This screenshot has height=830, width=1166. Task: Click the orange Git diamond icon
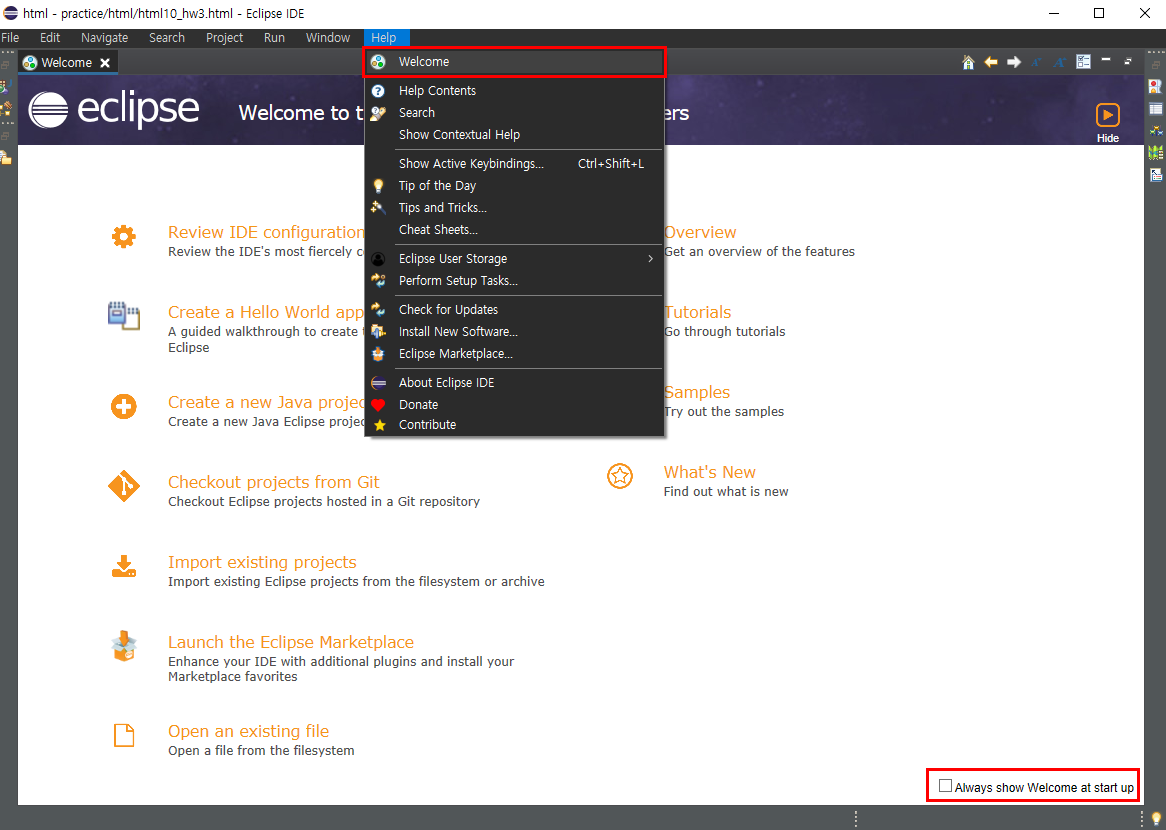[x=123, y=486]
